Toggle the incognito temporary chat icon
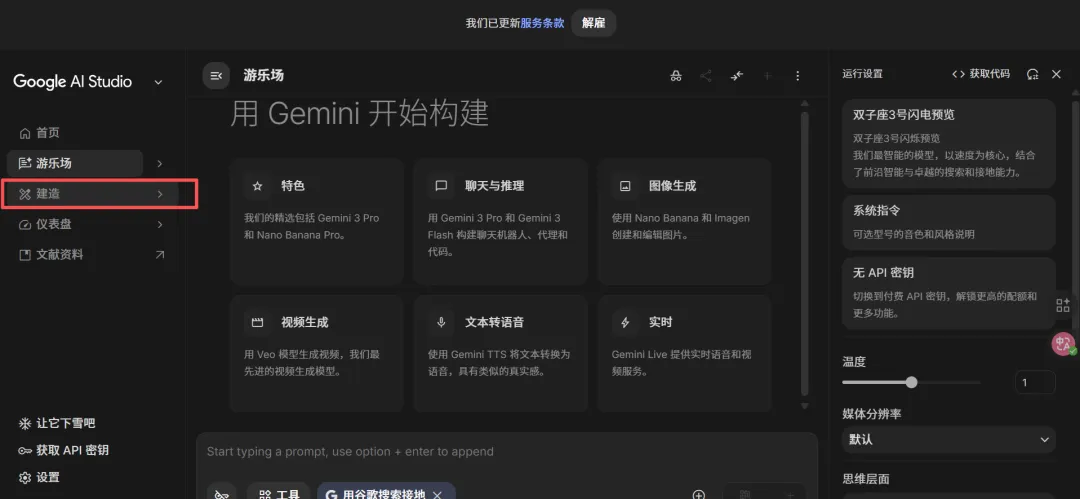This screenshot has height=499, width=1080. click(676, 76)
